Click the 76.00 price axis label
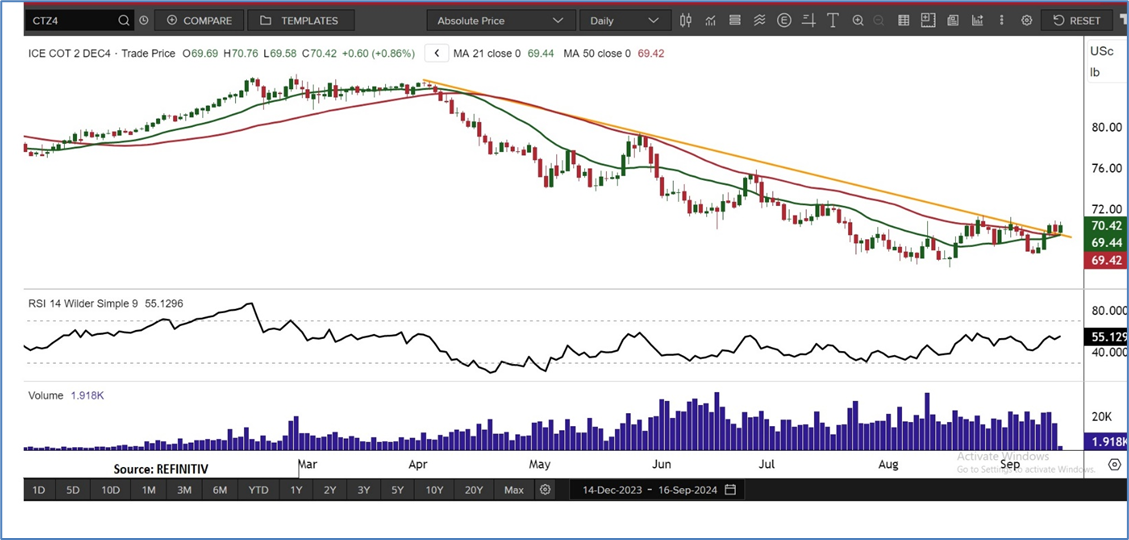 pyautogui.click(x=1107, y=168)
